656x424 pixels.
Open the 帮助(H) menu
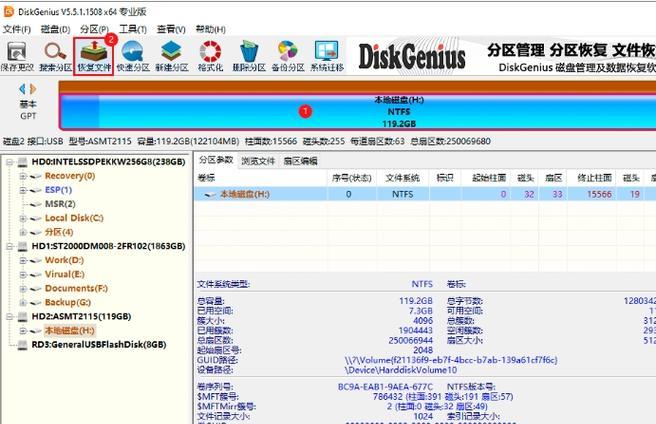tap(210, 29)
